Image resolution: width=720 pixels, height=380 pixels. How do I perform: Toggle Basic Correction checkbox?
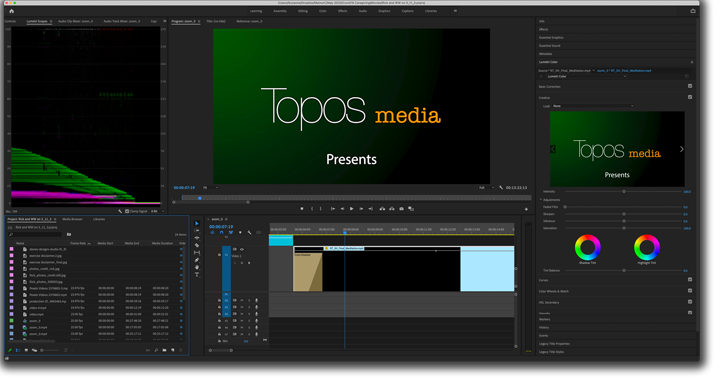690,86
